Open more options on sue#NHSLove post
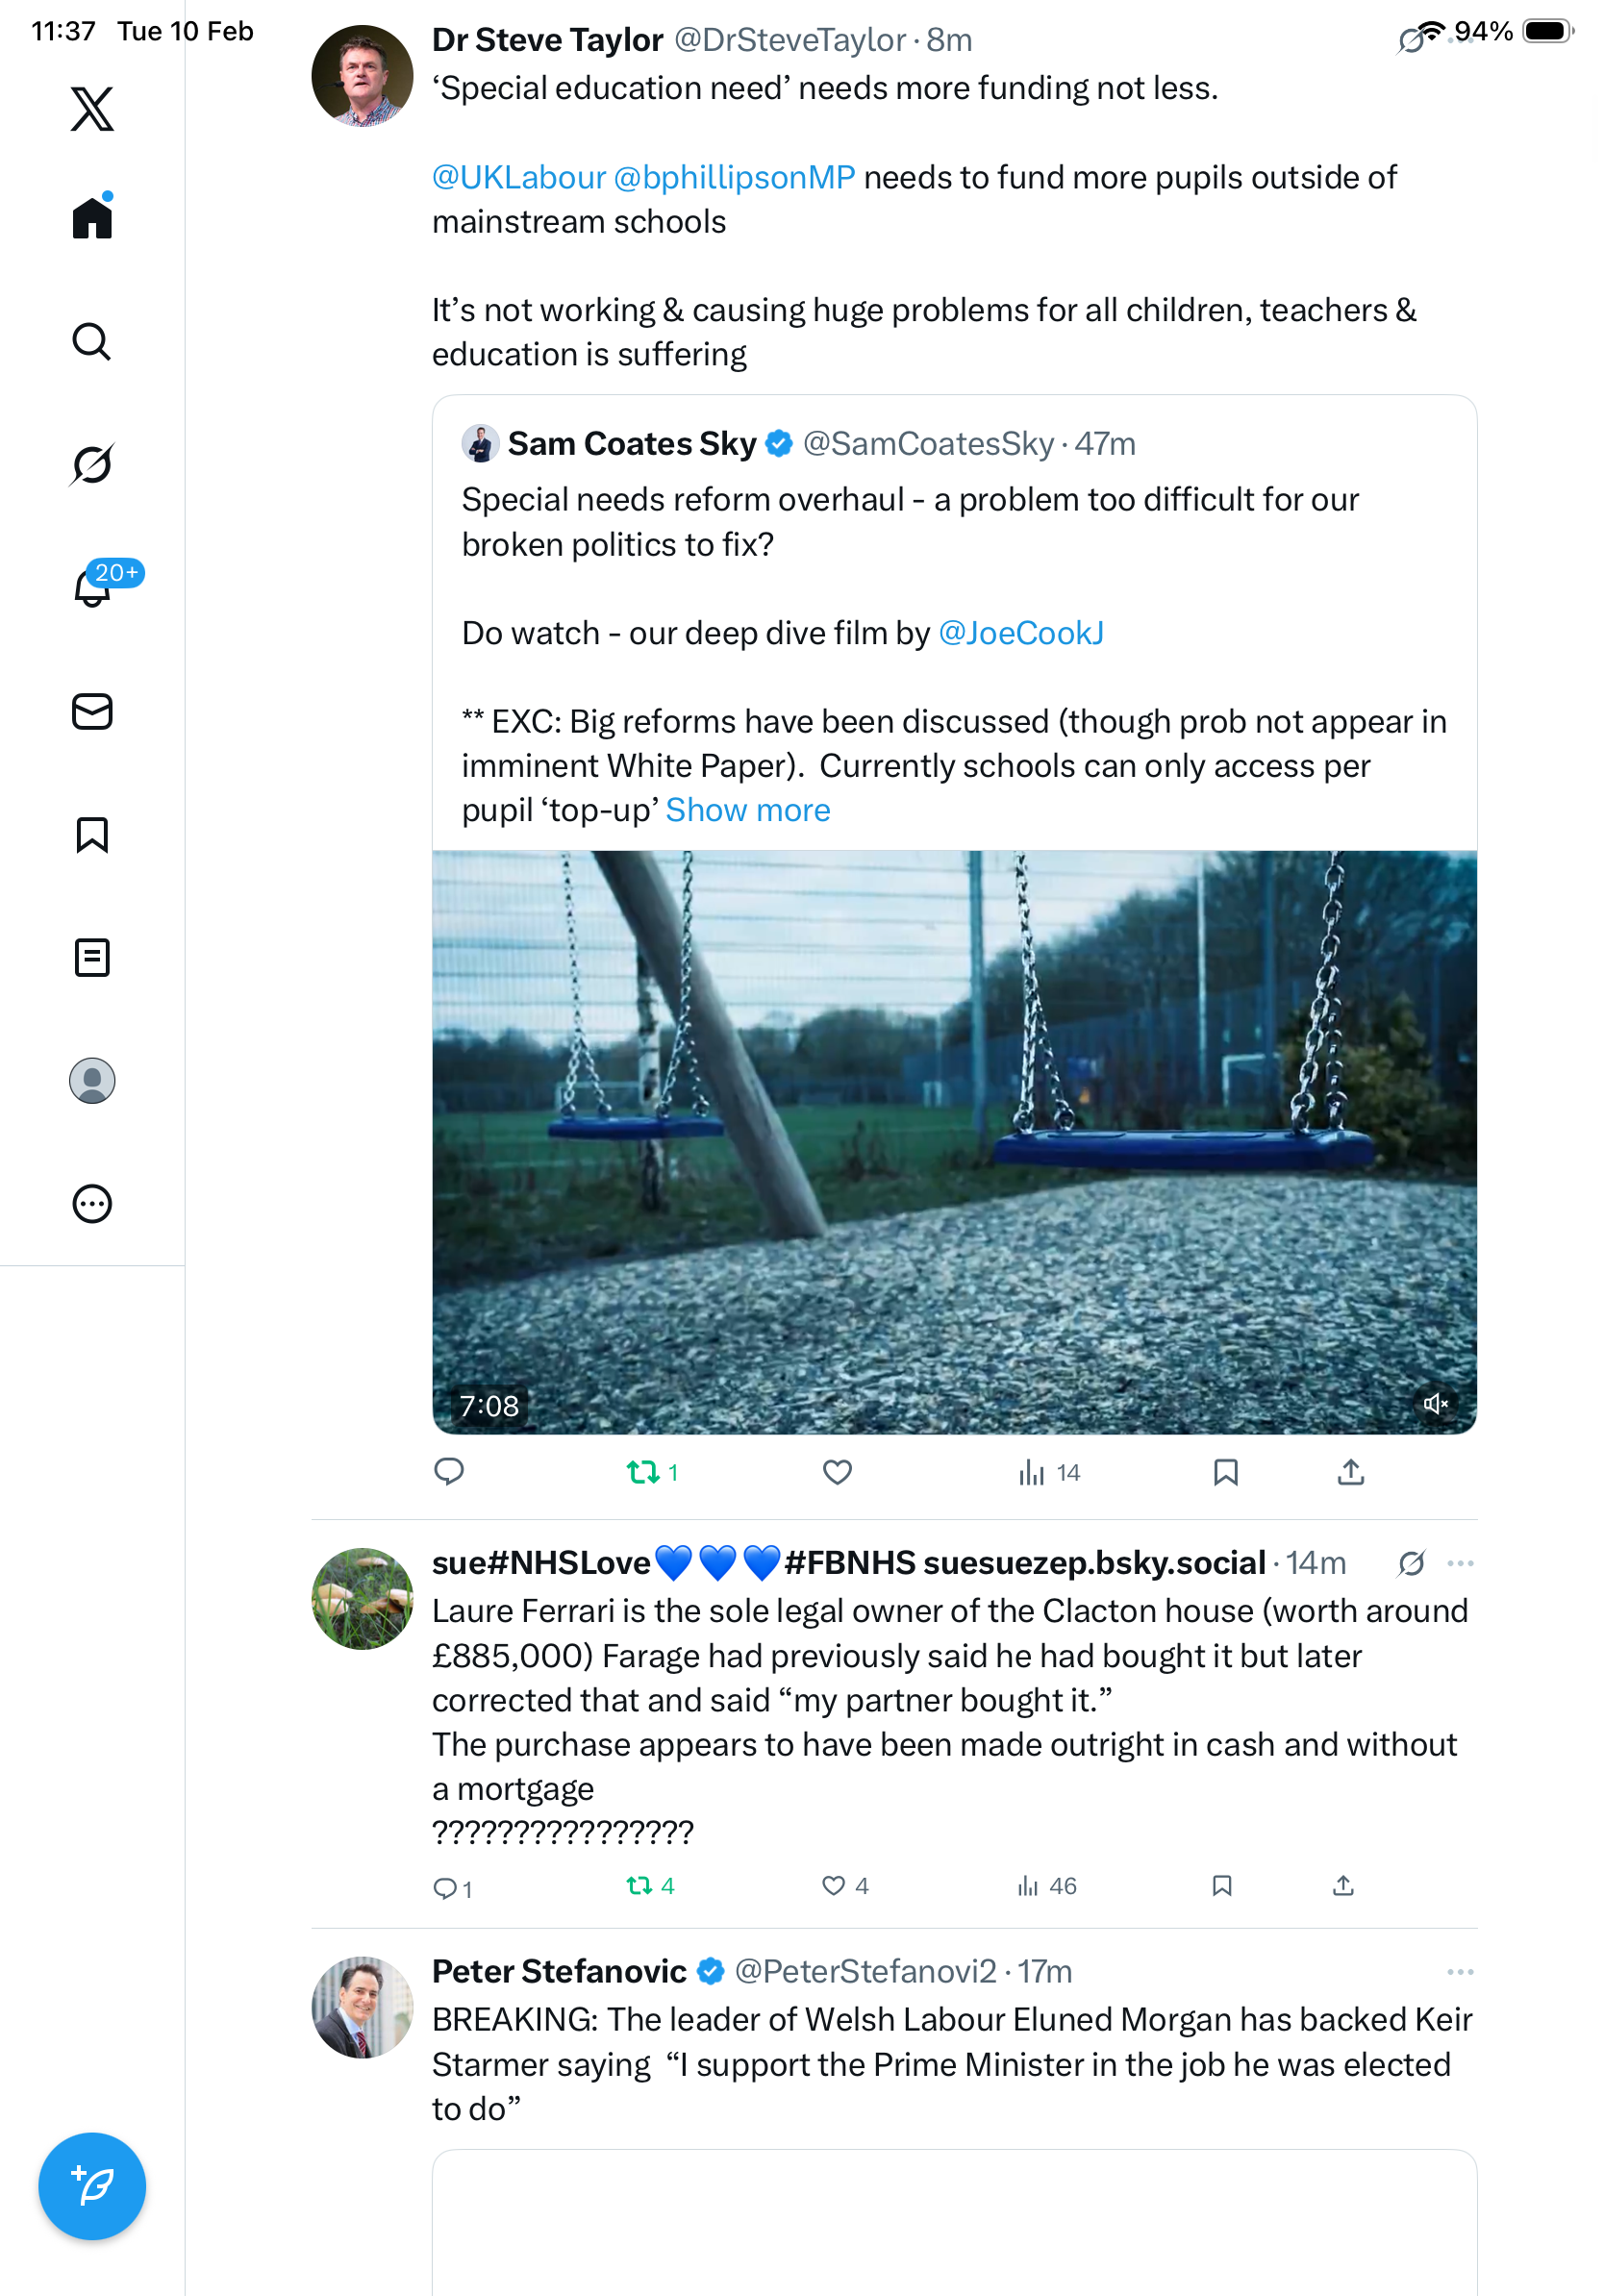Screen dimensions: 1604x2296 (x=1460, y=1563)
